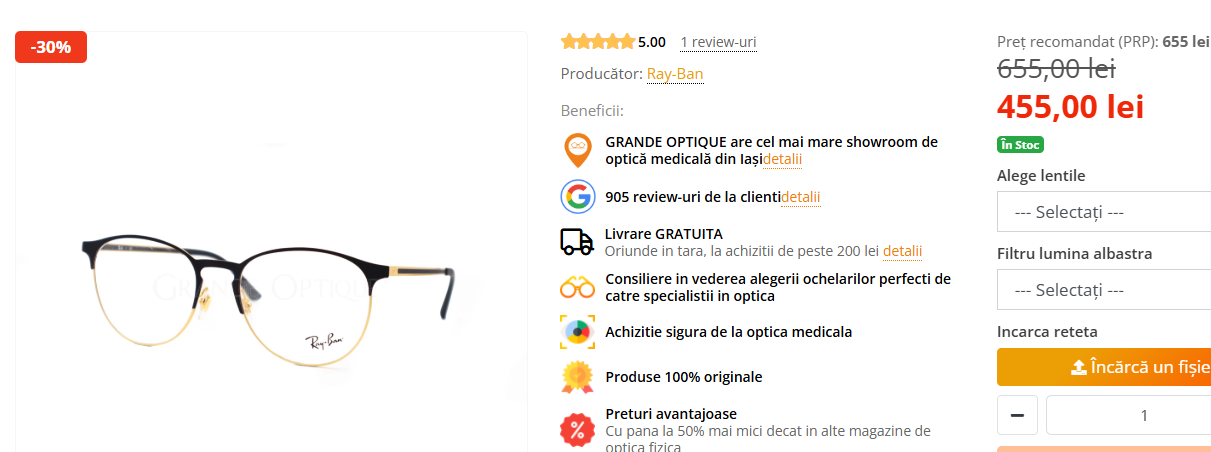Click the quantity input field
1211x452 pixels.
pos(1128,415)
